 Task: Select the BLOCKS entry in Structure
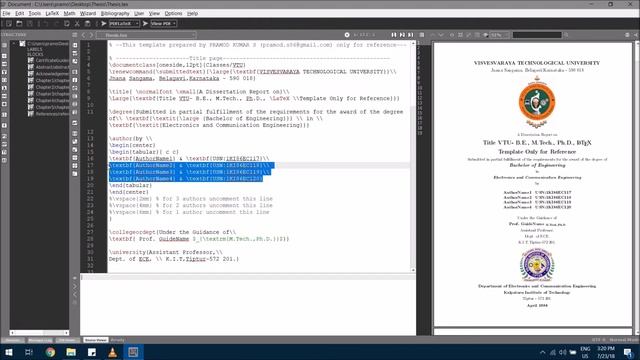point(35,54)
